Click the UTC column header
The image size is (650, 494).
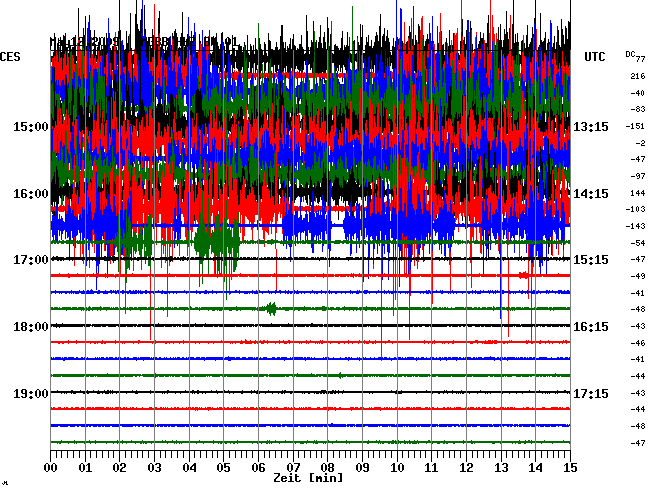click(x=595, y=57)
